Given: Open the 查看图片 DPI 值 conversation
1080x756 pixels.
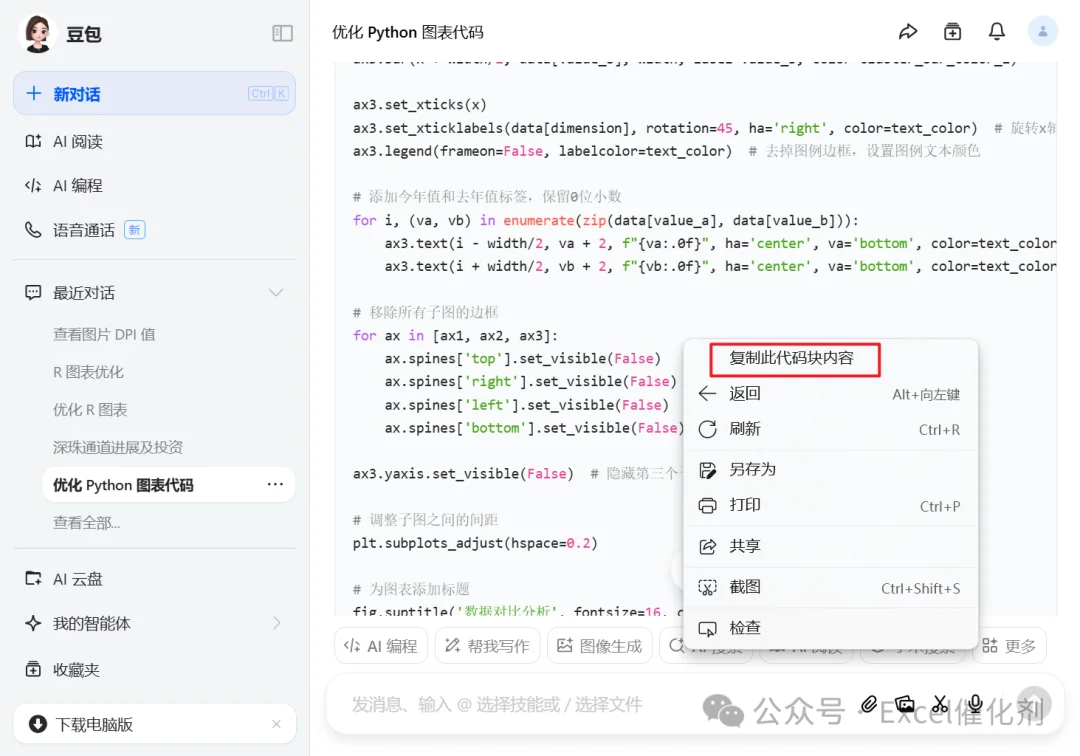Looking at the screenshot, I should tap(104, 335).
